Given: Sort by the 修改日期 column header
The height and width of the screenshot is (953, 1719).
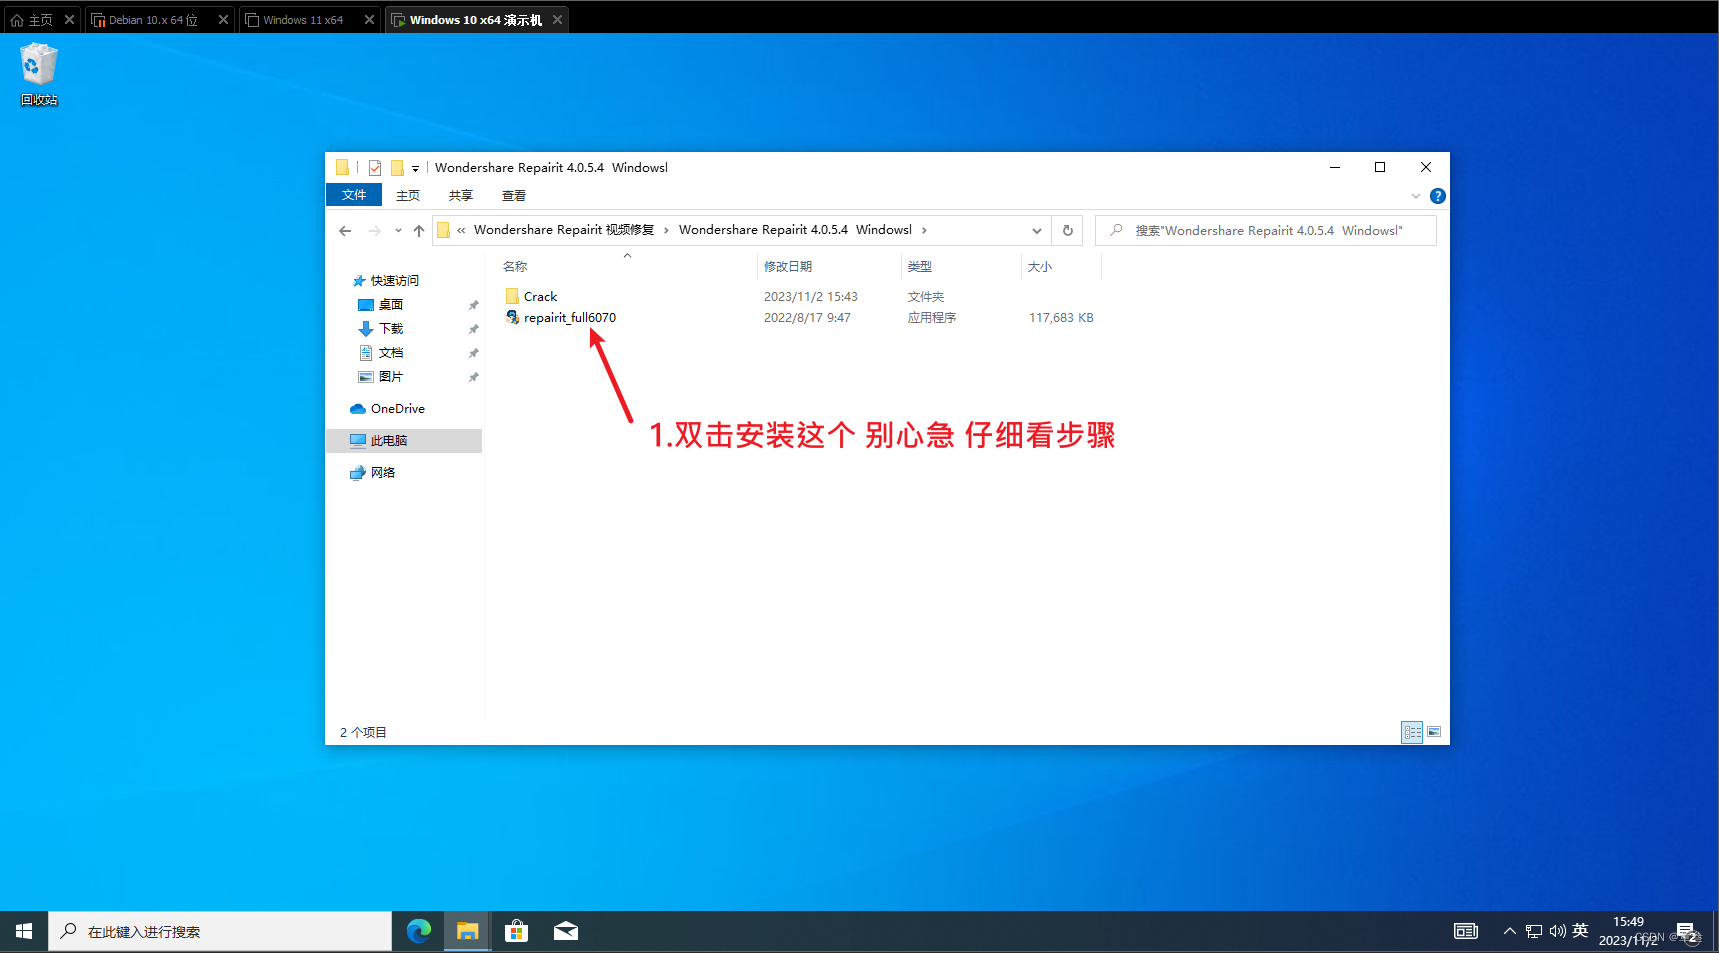Looking at the screenshot, I should tap(788, 267).
